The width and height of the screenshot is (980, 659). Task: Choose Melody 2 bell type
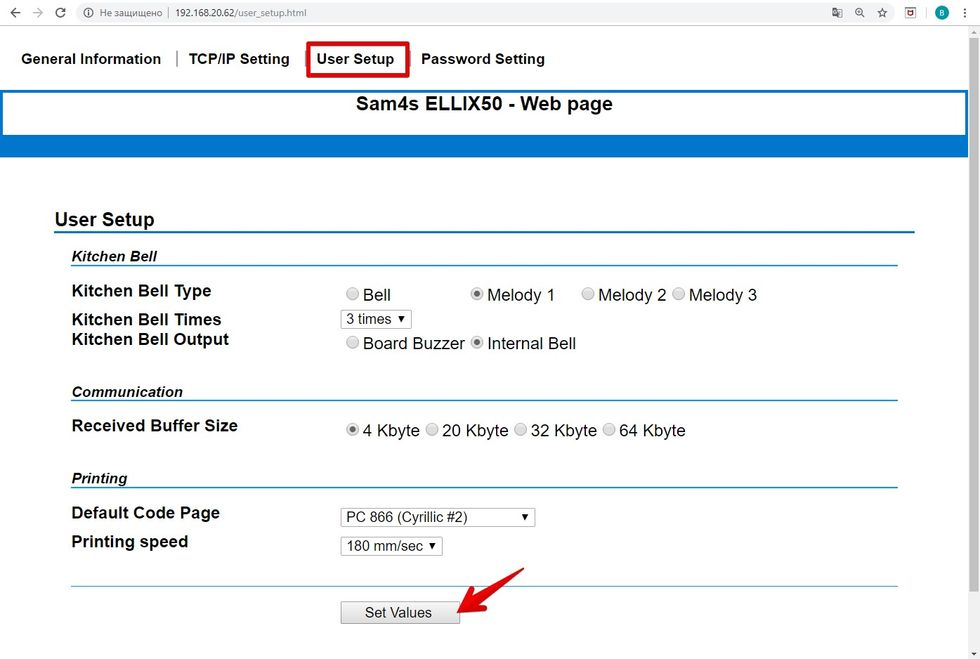click(588, 294)
